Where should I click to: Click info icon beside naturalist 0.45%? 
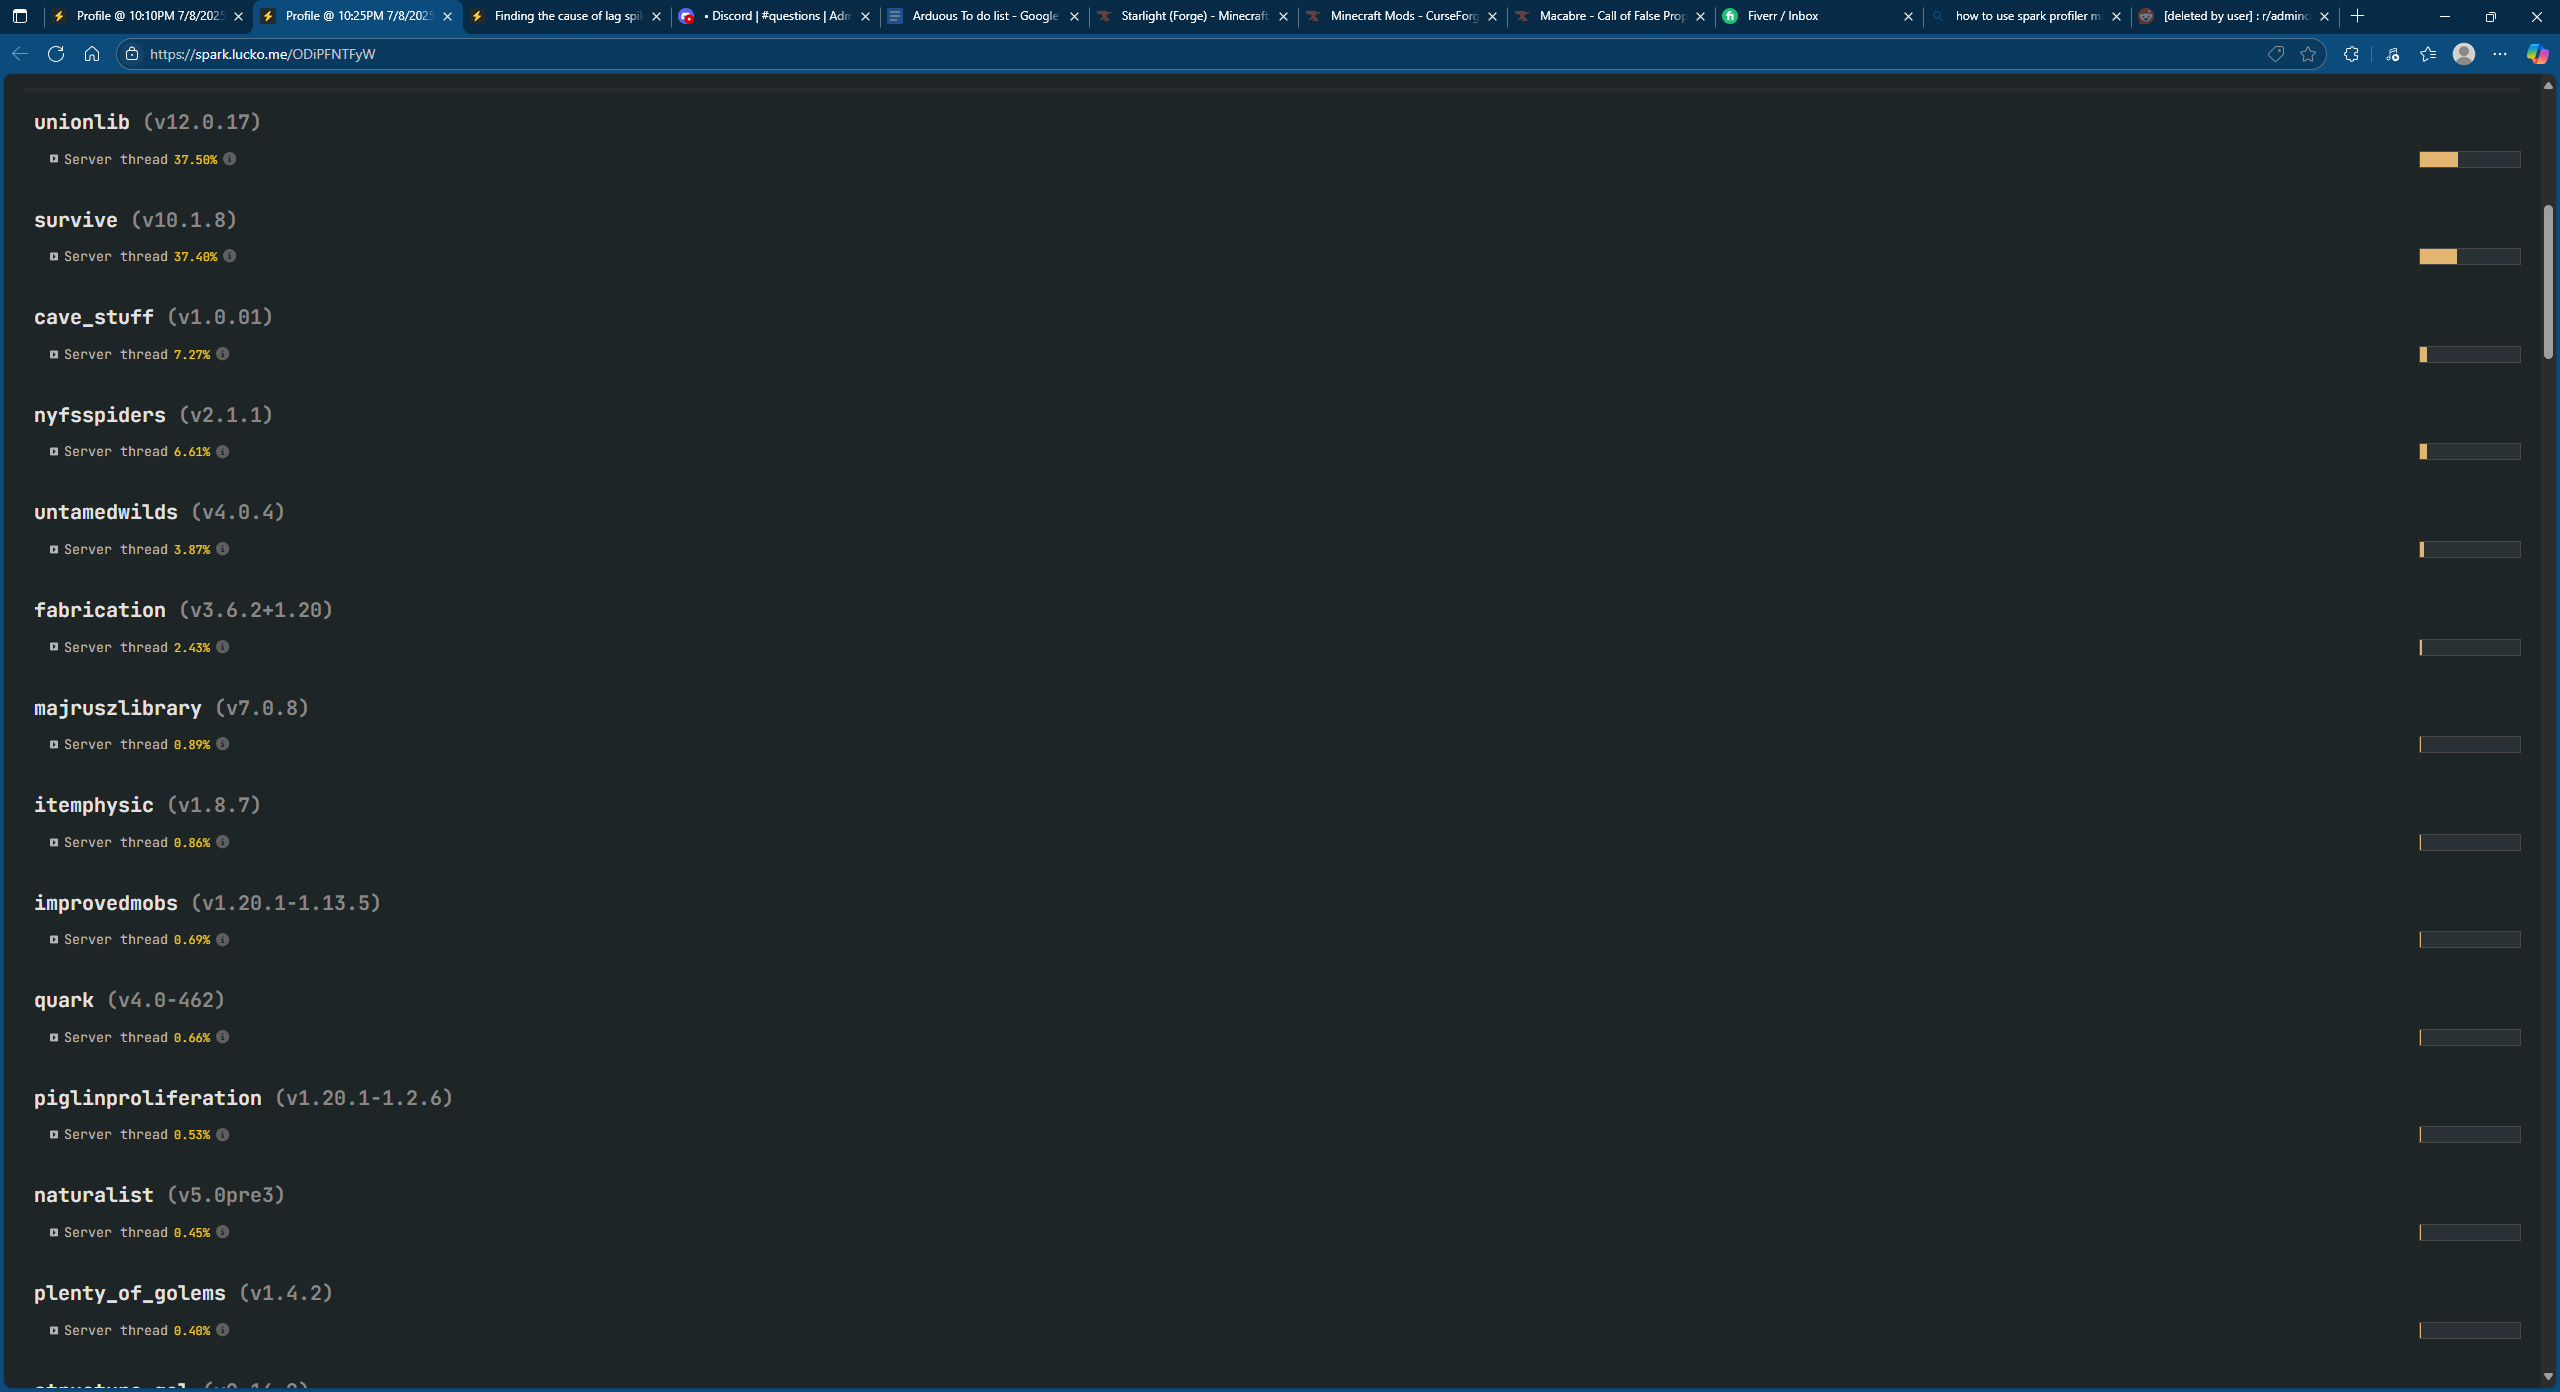223,1232
